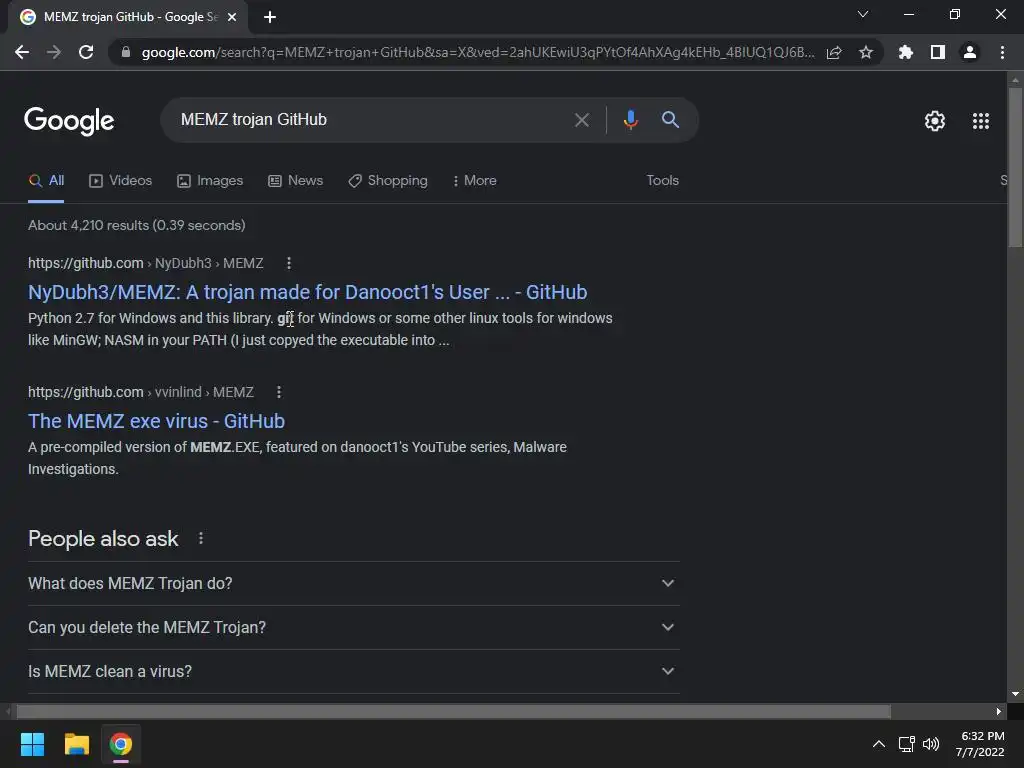Open Chrome extensions puzzle icon

click(905, 52)
